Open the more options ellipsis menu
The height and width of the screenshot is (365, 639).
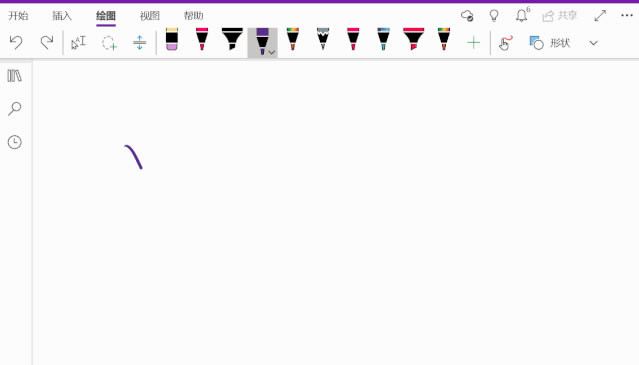(627, 15)
